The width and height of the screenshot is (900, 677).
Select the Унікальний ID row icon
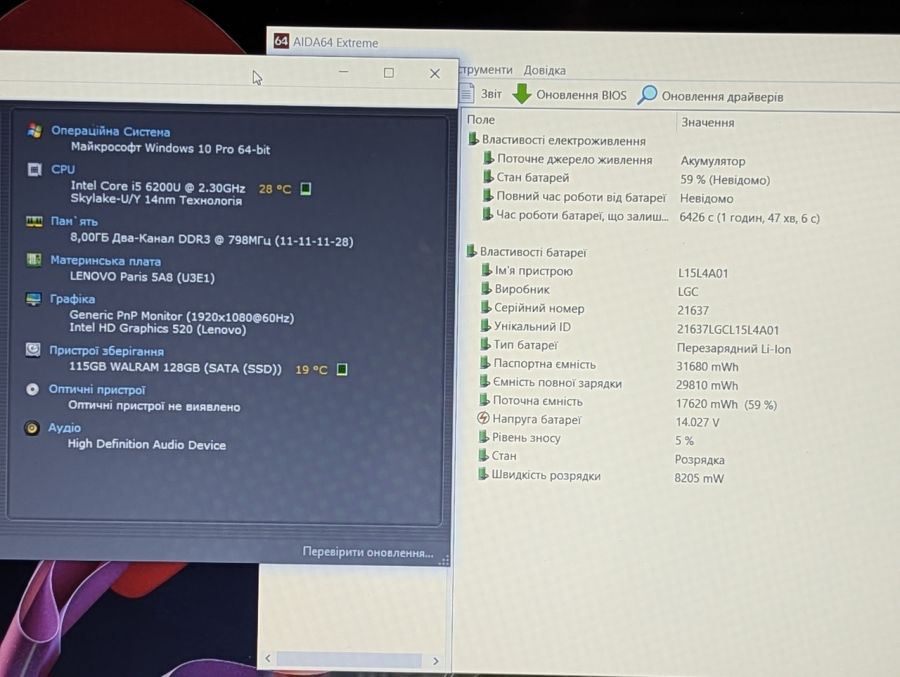(486, 325)
